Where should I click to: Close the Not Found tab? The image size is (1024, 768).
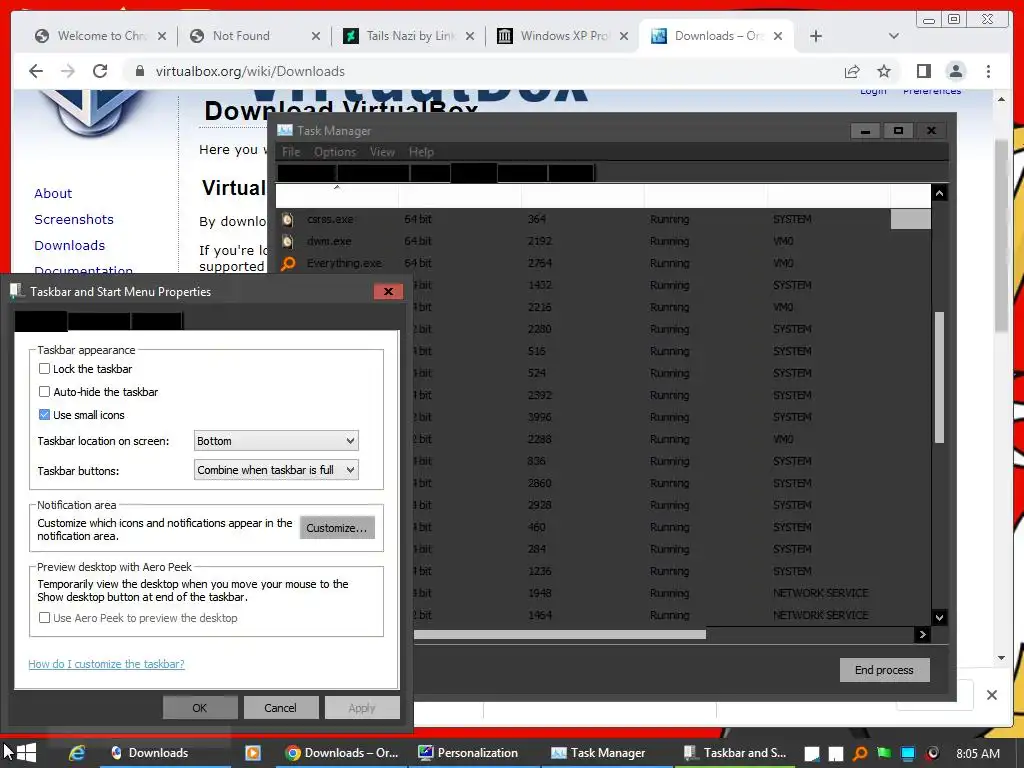tap(315, 36)
